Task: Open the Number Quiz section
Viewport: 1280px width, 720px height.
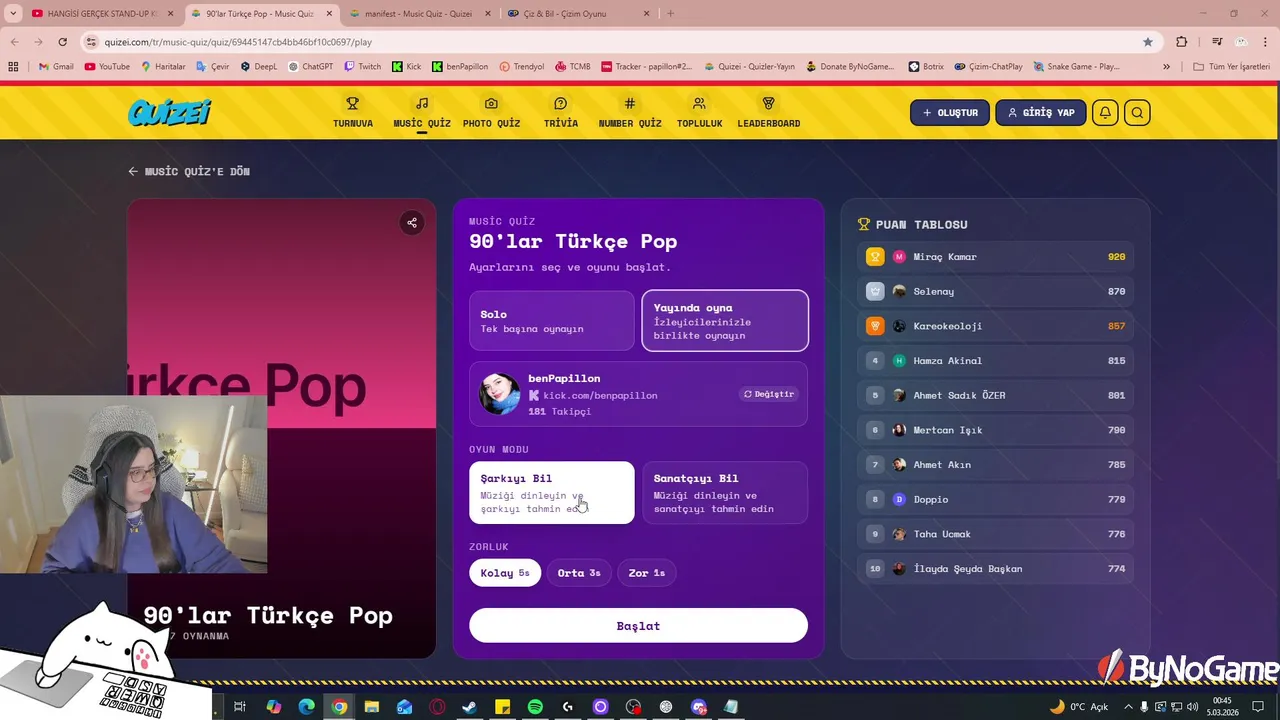Action: (630, 112)
